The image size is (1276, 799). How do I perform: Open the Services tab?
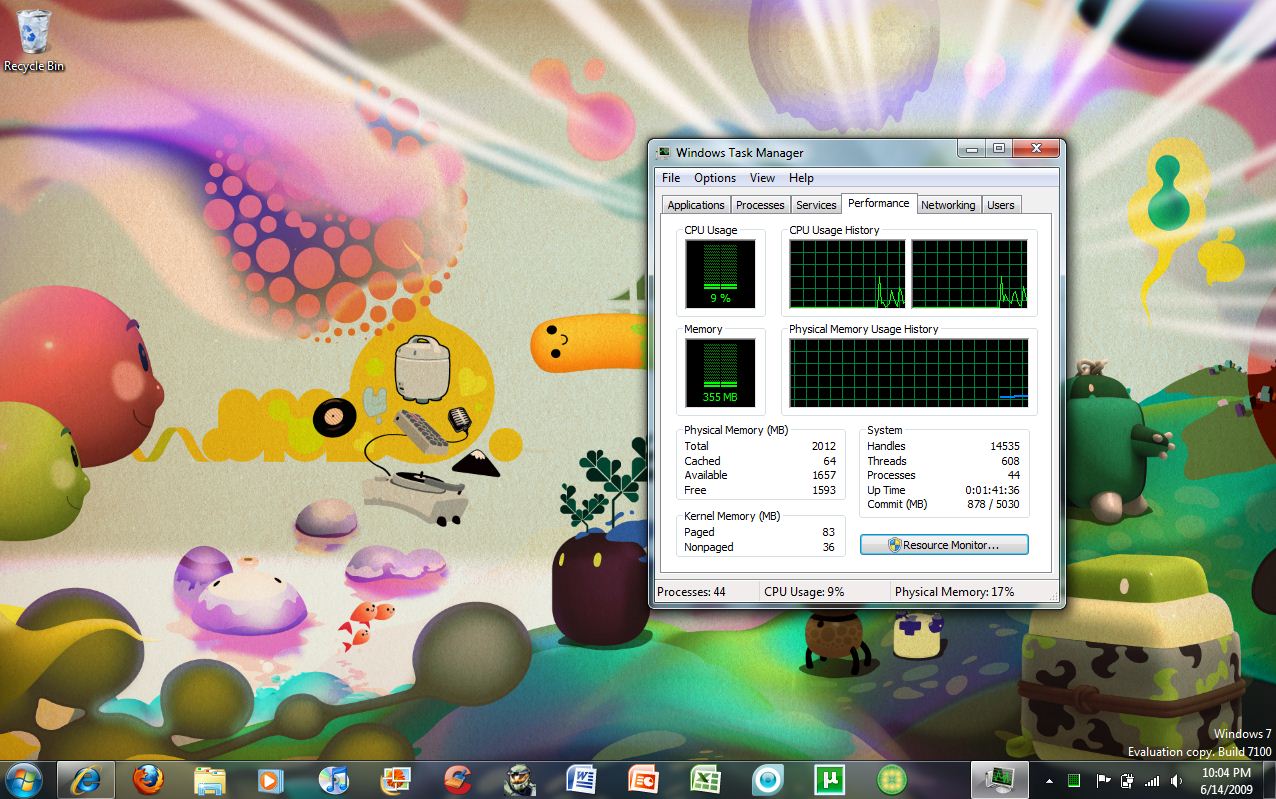pos(816,205)
